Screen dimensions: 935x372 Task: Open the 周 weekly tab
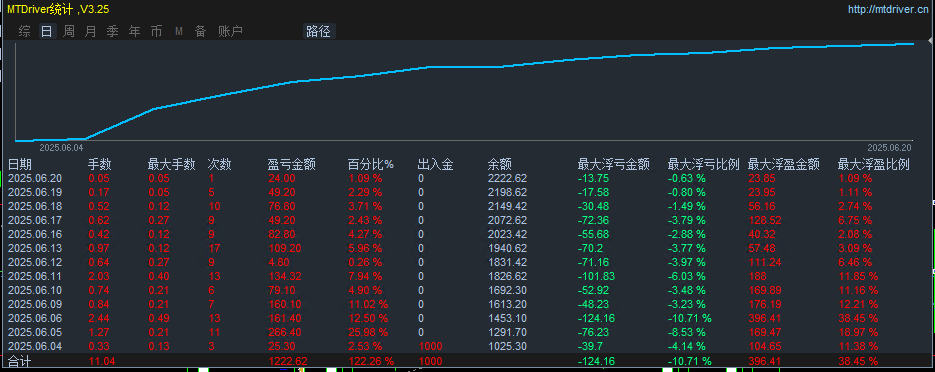(69, 32)
